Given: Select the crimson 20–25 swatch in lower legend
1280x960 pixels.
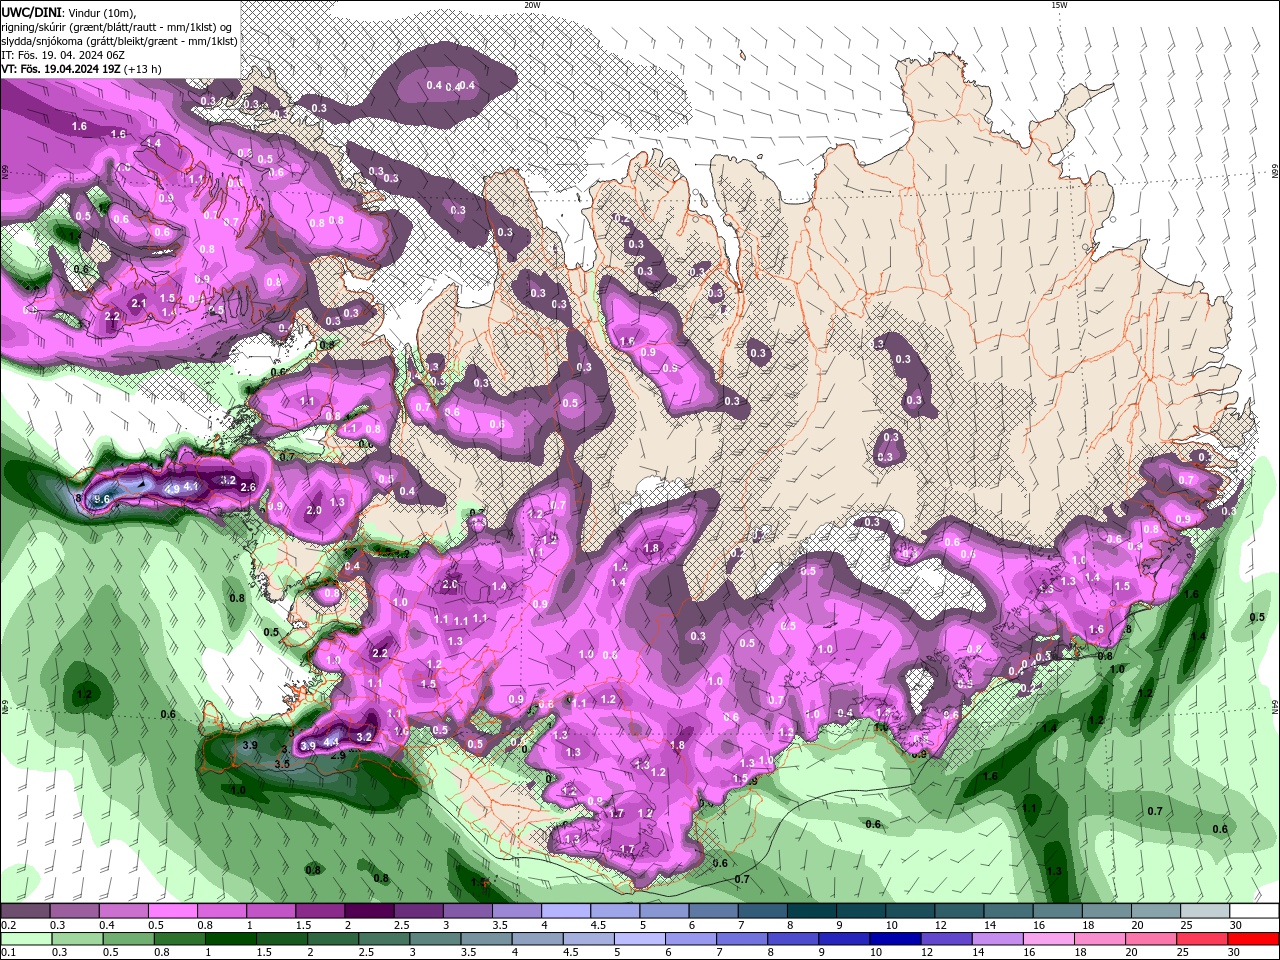Looking at the screenshot, I should pyautogui.click(x=1203, y=938).
